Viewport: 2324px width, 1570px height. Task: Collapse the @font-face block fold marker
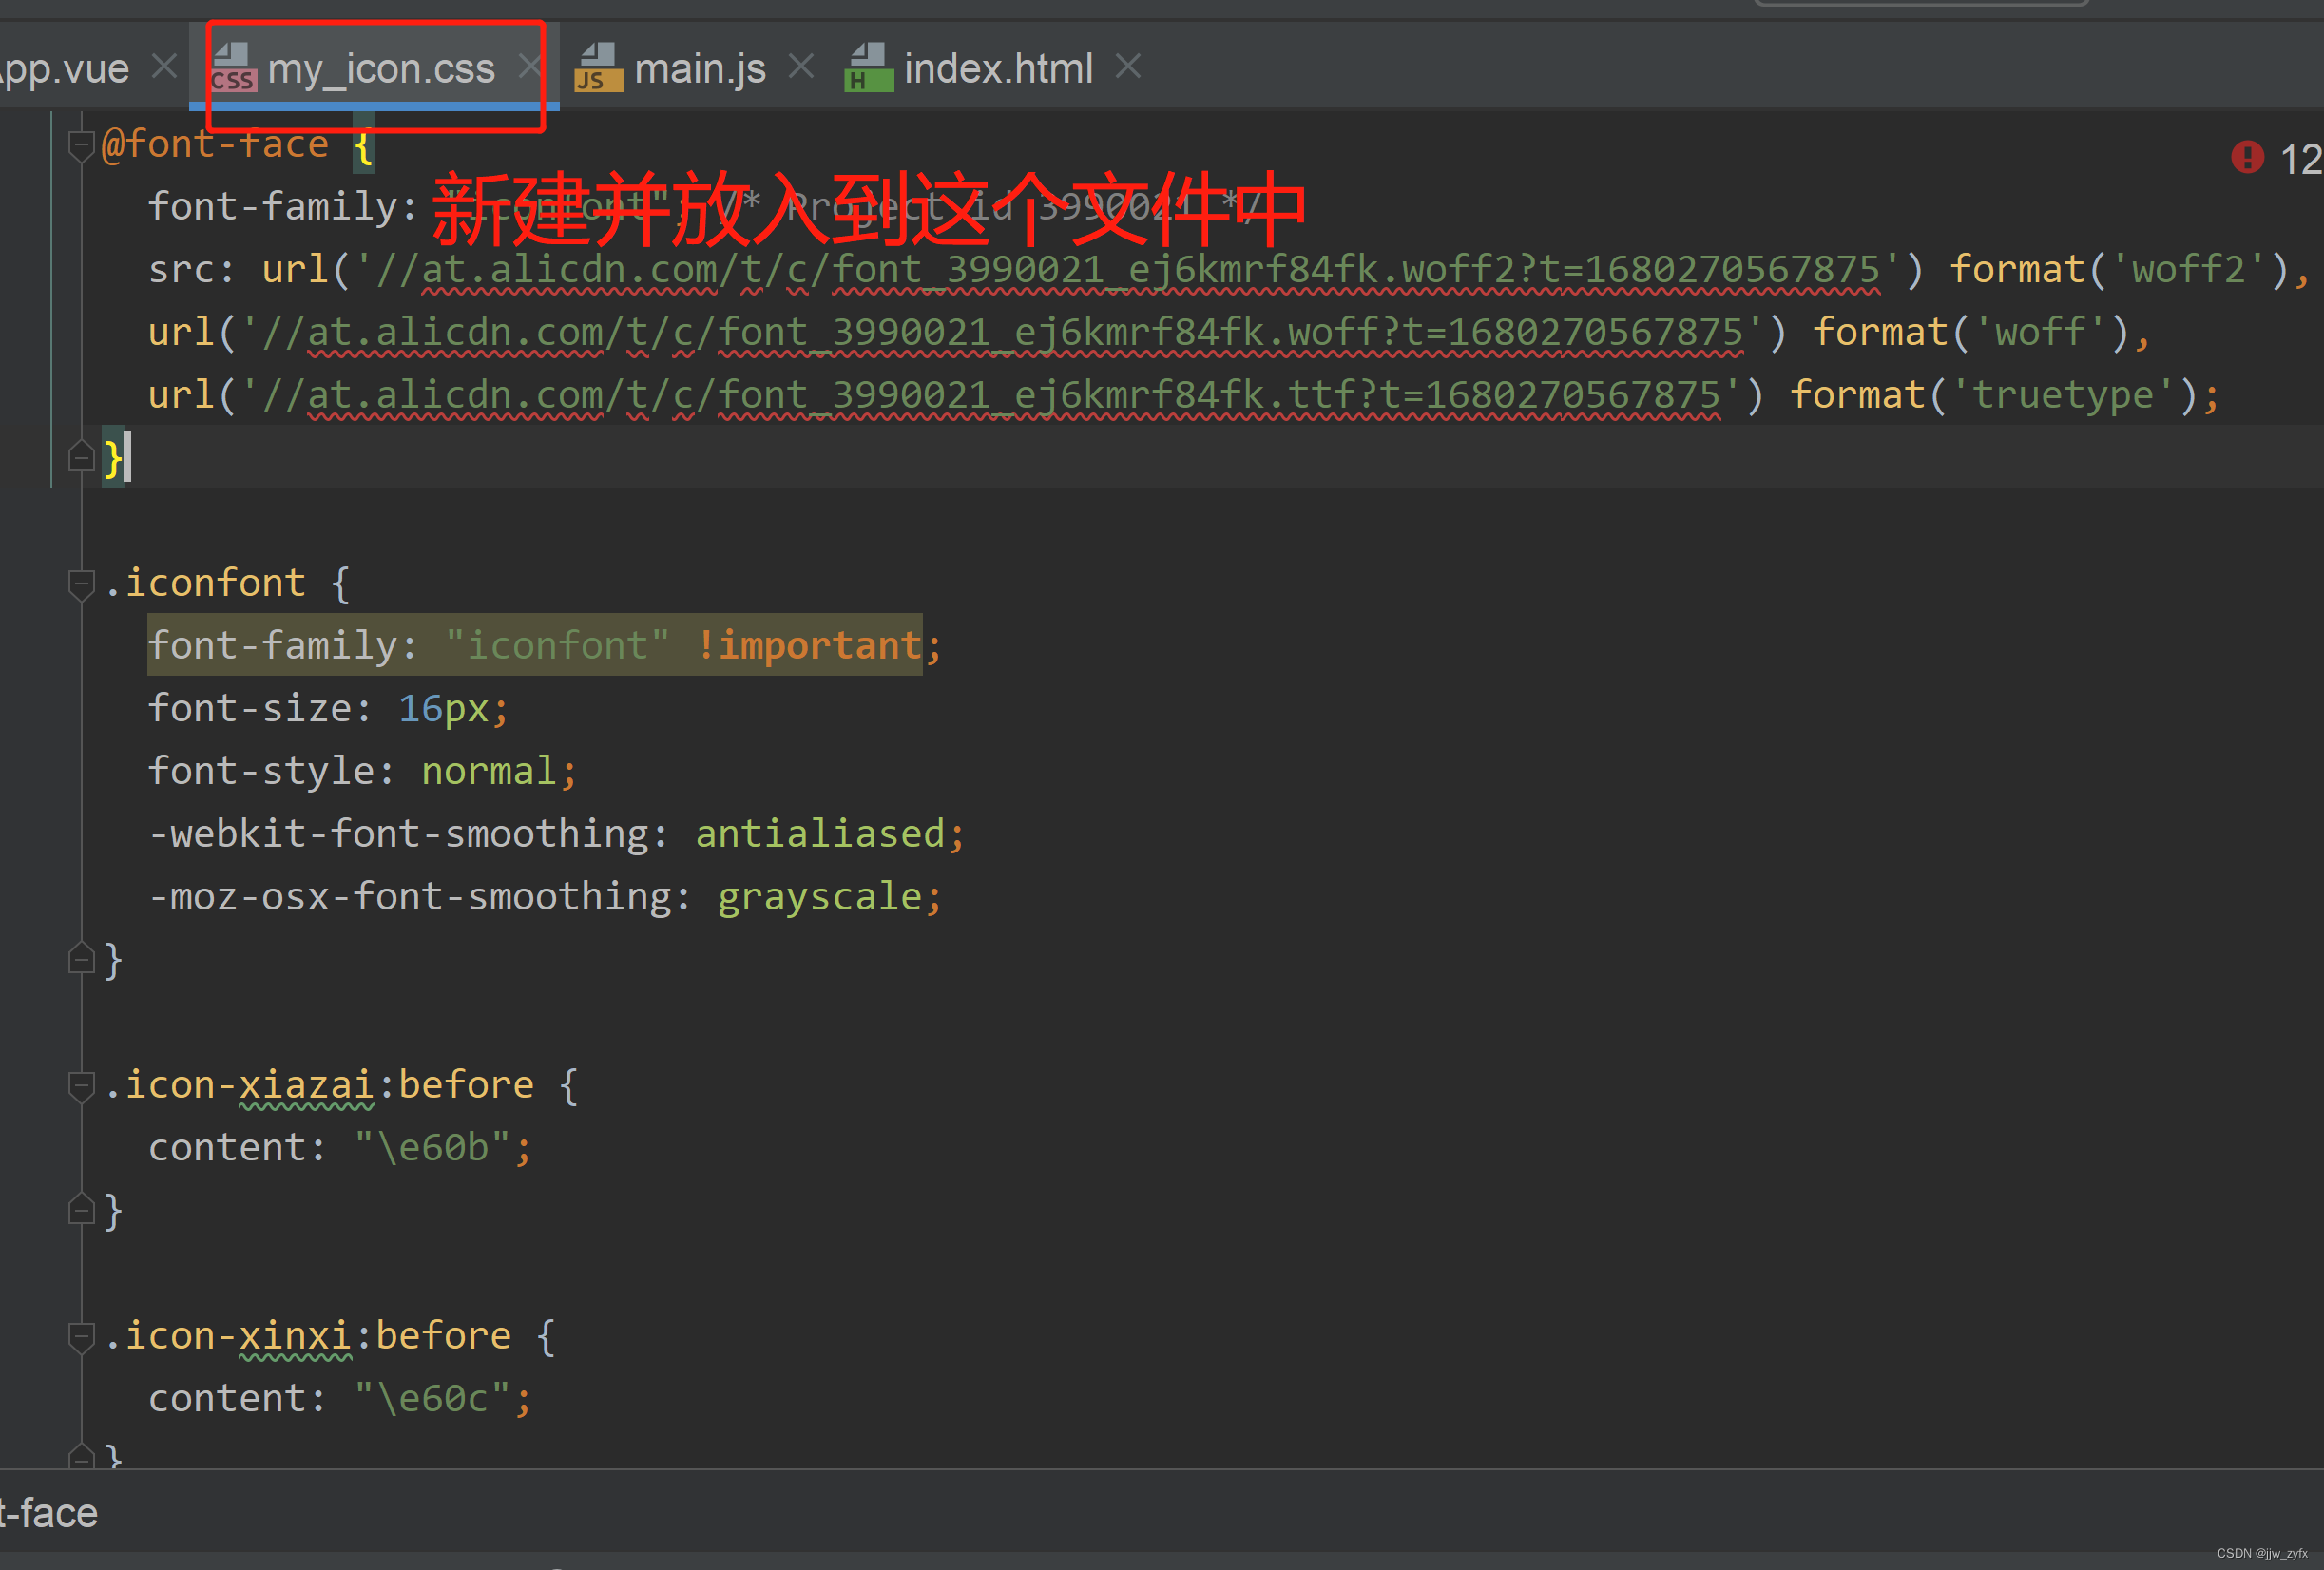tap(80, 146)
